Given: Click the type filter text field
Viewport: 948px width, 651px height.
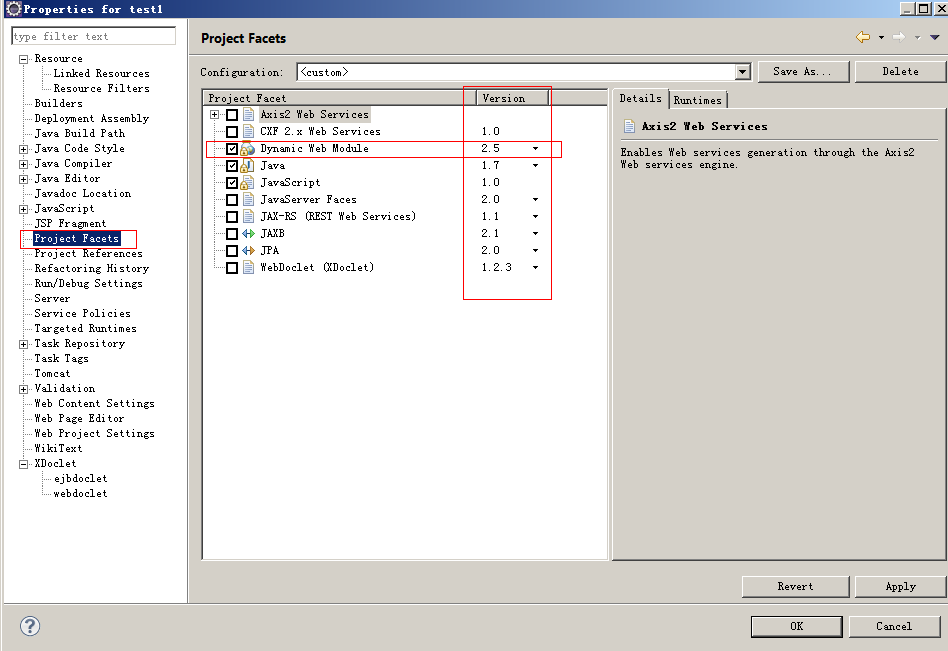Looking at the screenshot, I should [94, 36].
